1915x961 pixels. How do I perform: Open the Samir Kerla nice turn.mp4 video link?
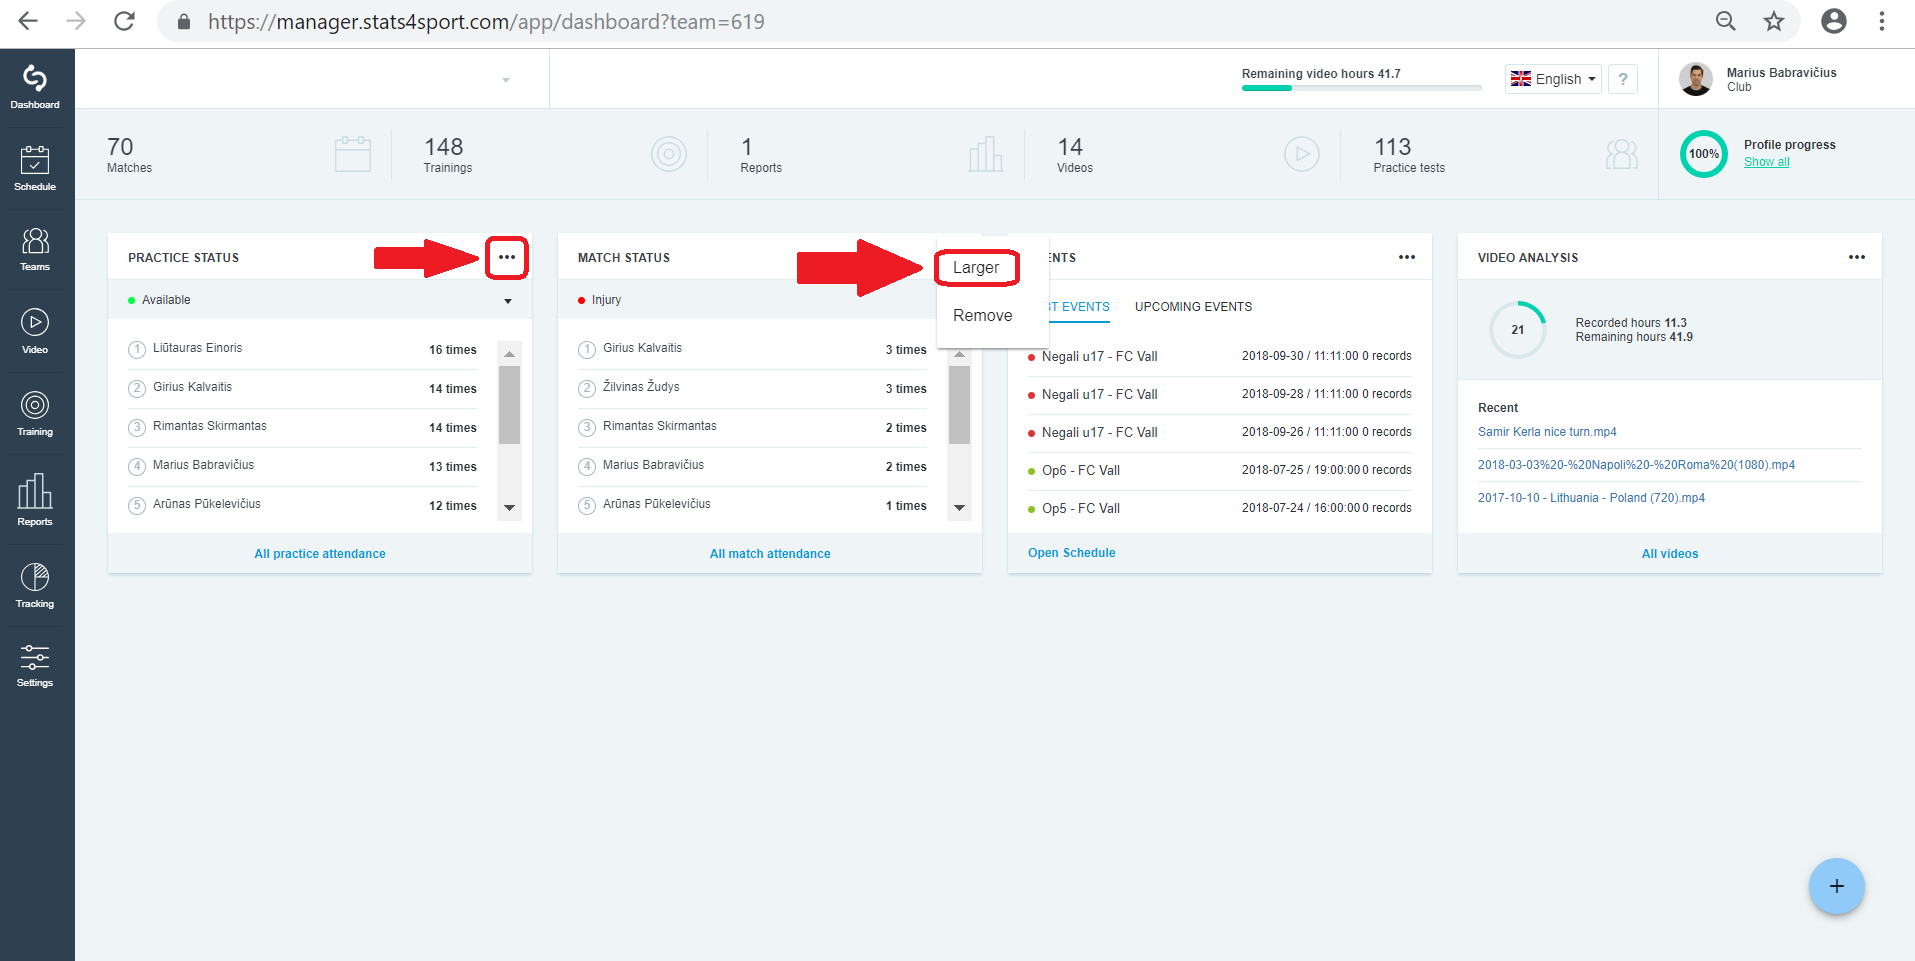click(x=1547, y=432)
